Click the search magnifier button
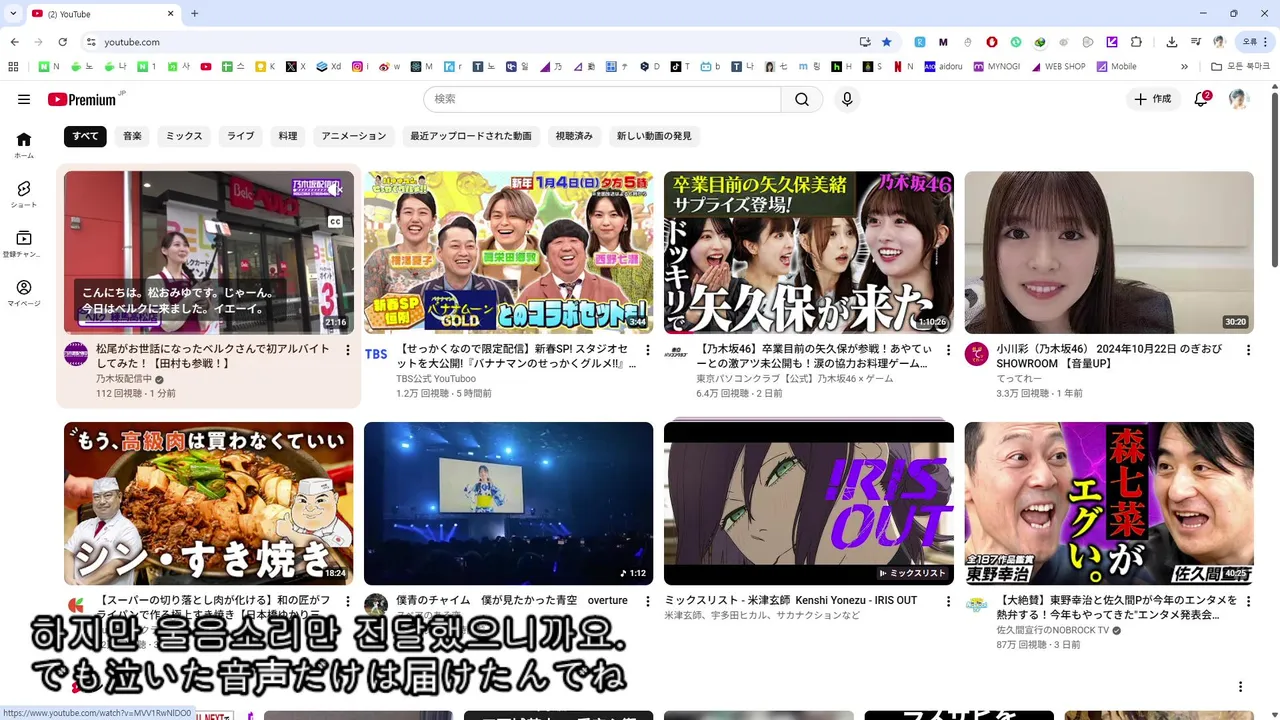Viewport: 1280px width, 720px height. coord(802,99)
